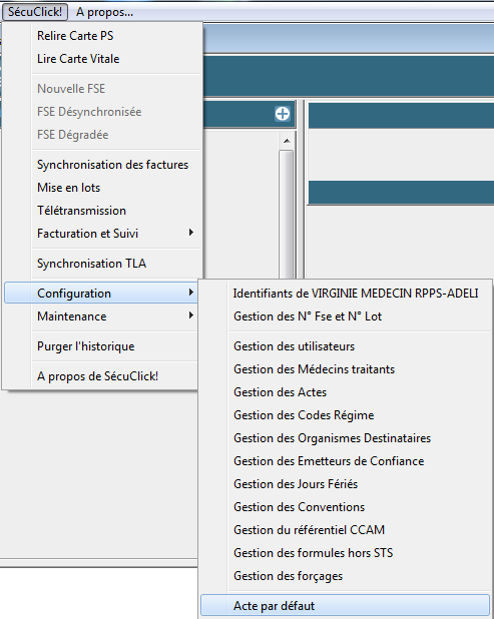Open the A propos... menu
Image resolution: width=494 pixels, height=619 pixels.
(x=104, y=12)
